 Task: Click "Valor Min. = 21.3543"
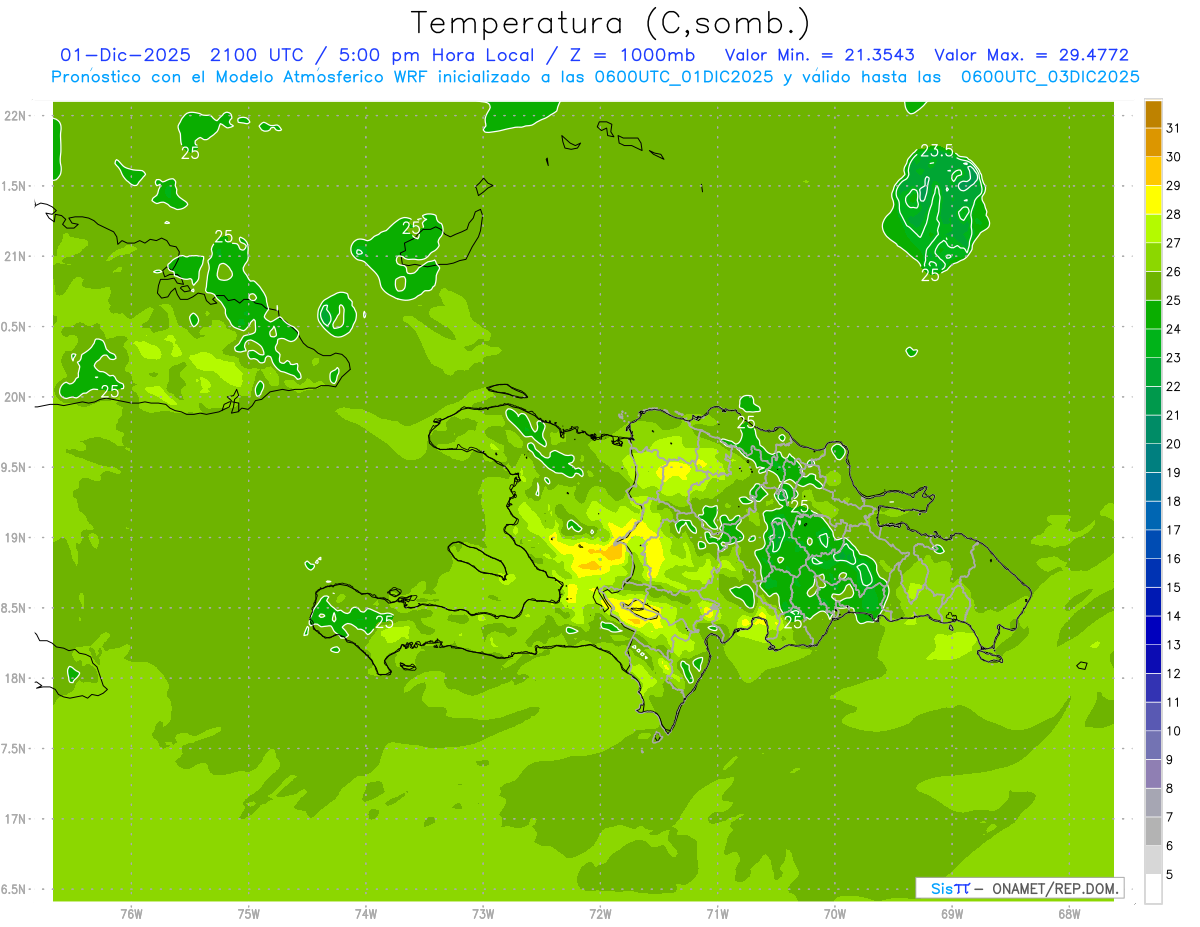tap(819, 55)
